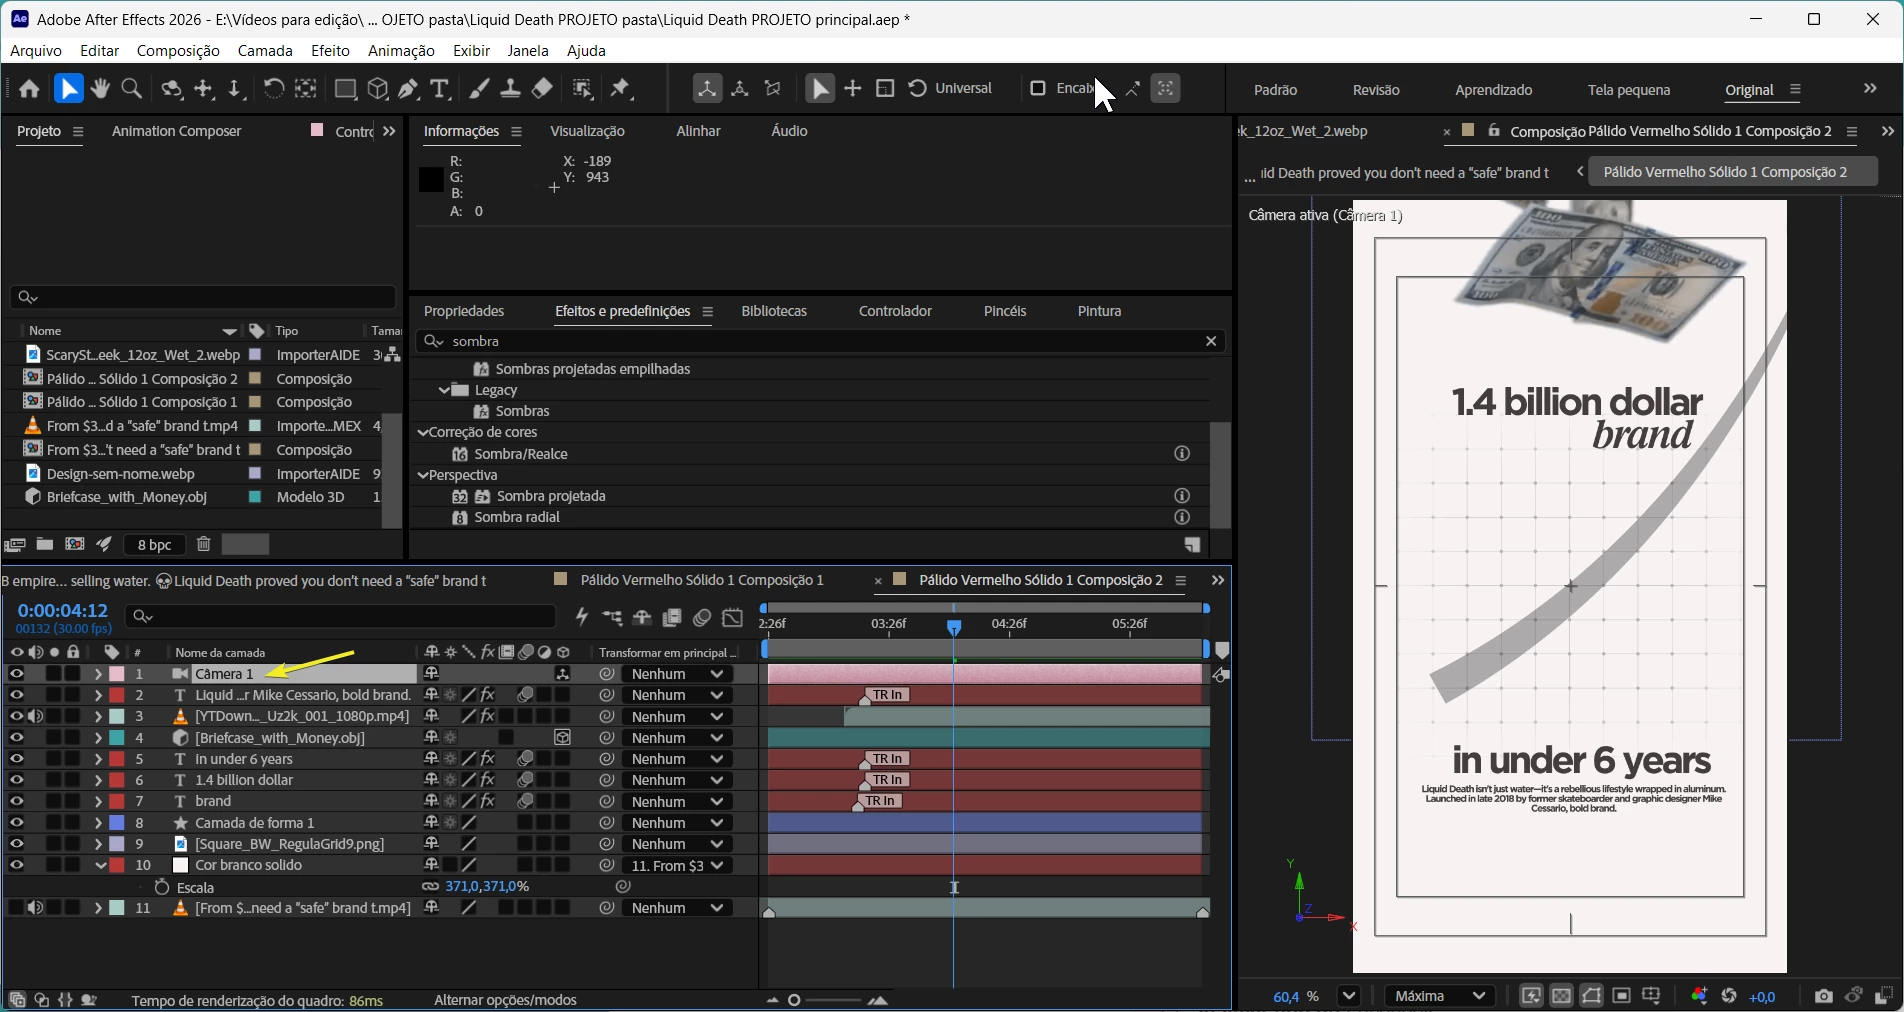Hide the Briefcase_with_Money.obj layer

click(x=16, y=738)
